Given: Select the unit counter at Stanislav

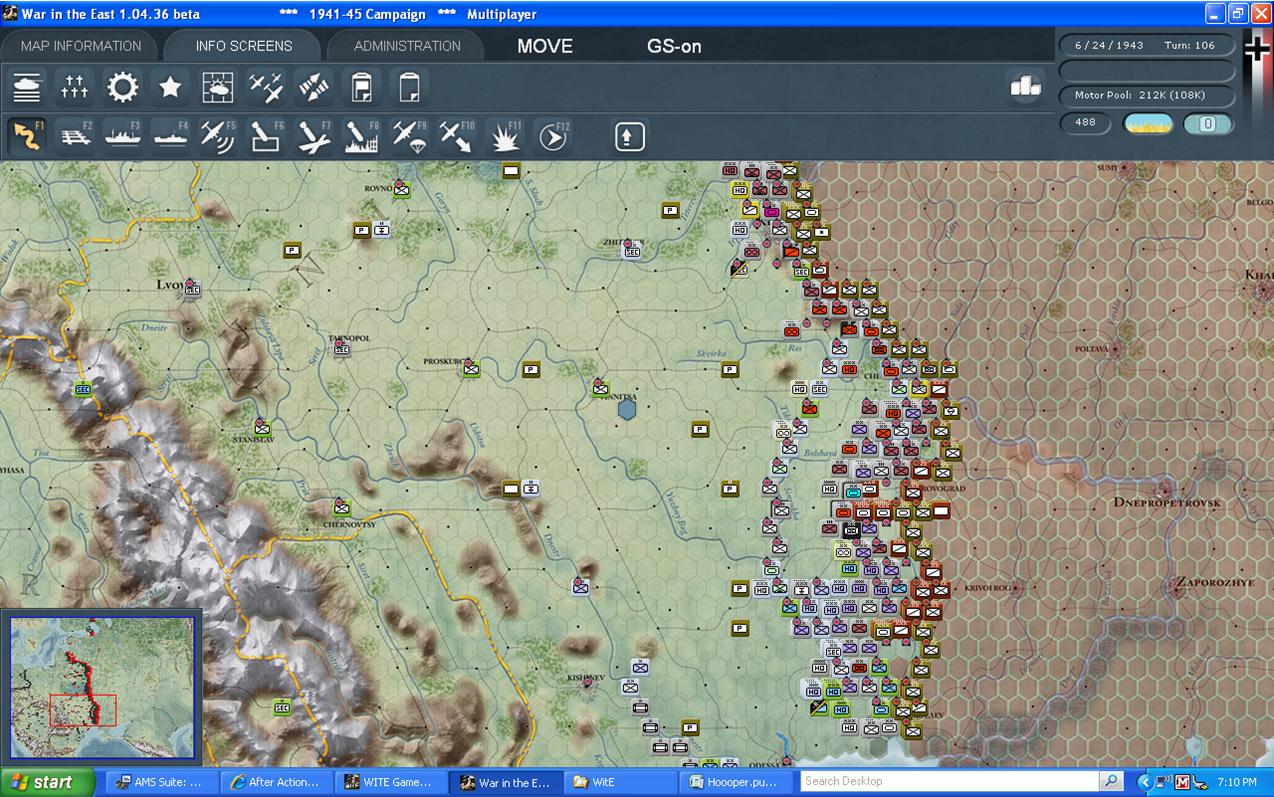Looking at the screenshot, I should click(262, 428).
